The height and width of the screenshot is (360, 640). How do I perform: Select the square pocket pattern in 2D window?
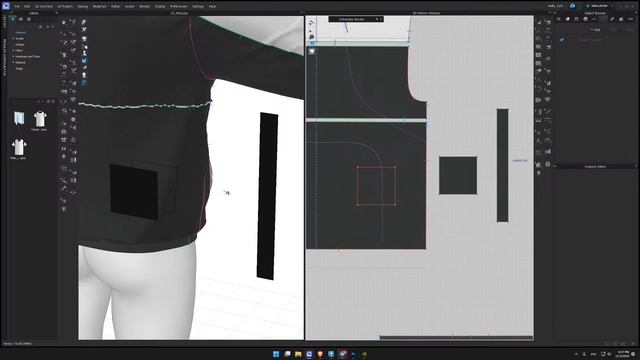click(458, 176)
